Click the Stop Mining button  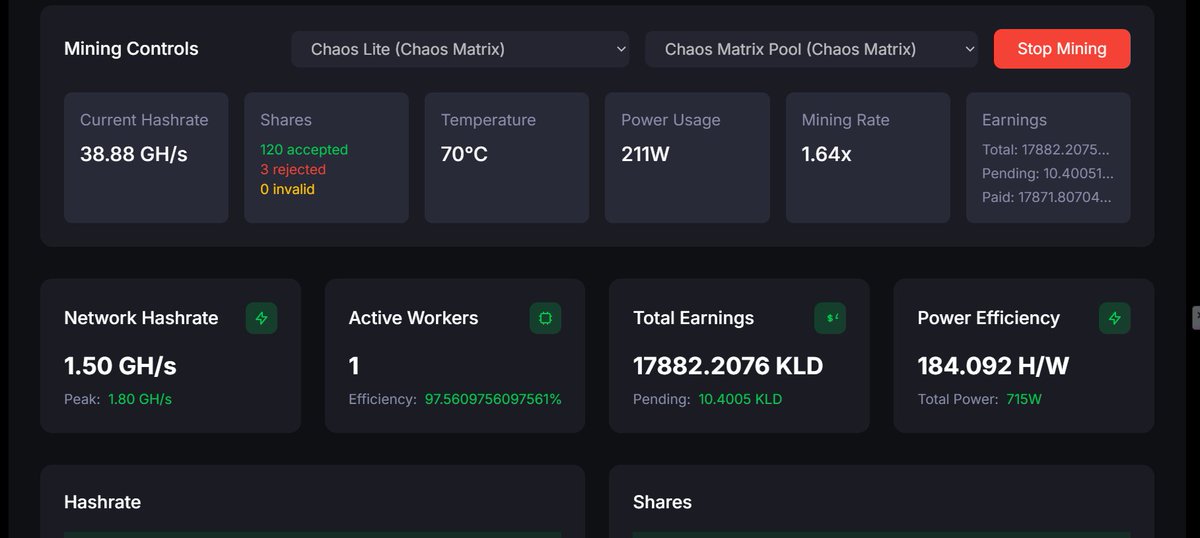pyautogui.click(x=1062, y=49)
